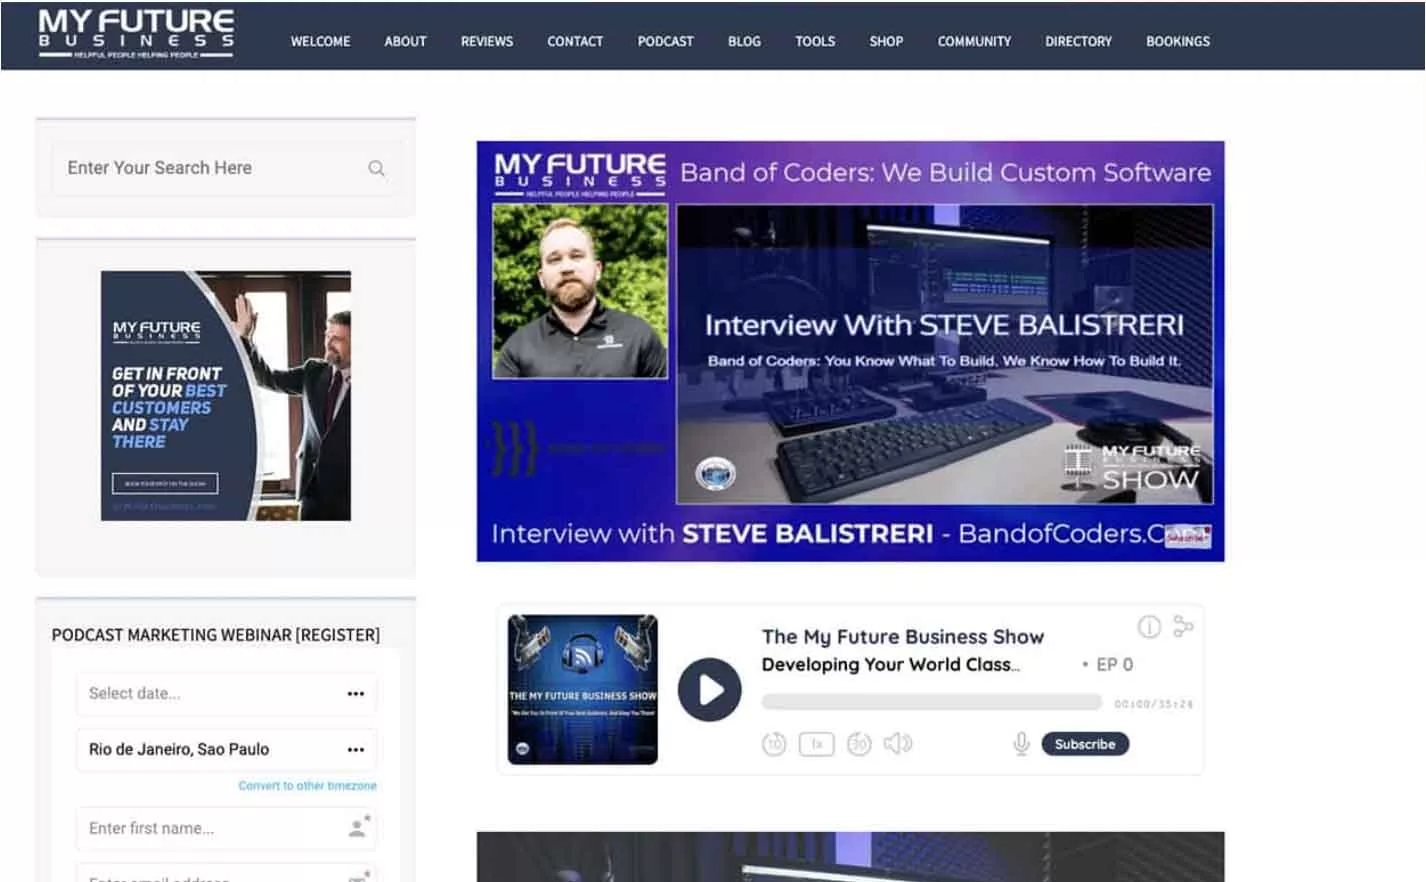Image resolution: width=1426 pixels, height=882 pixels.
Task: Open the Community menu item
Action: pyautogui.click(x=974, y=41)
